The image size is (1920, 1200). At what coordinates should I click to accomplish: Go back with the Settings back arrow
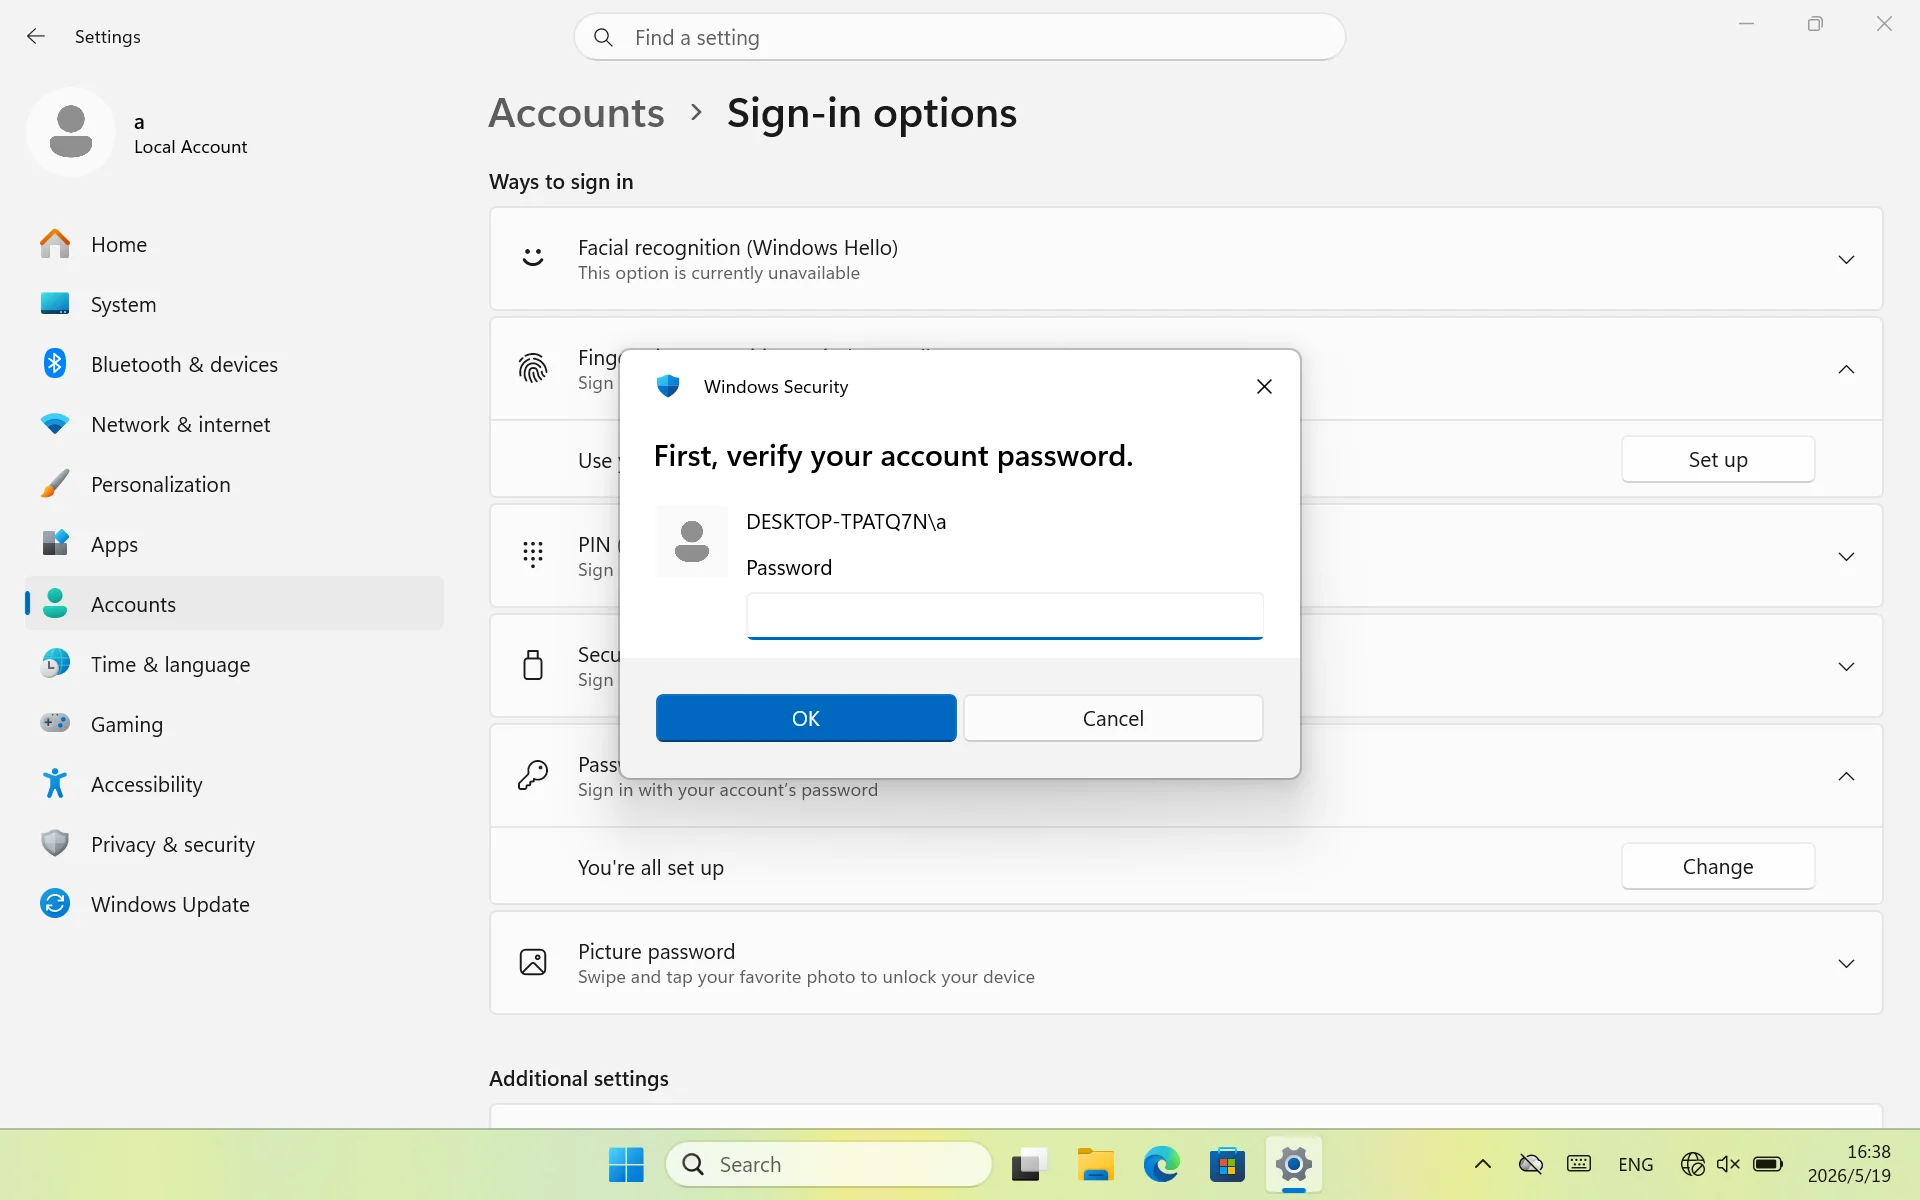tap(36, 36)
